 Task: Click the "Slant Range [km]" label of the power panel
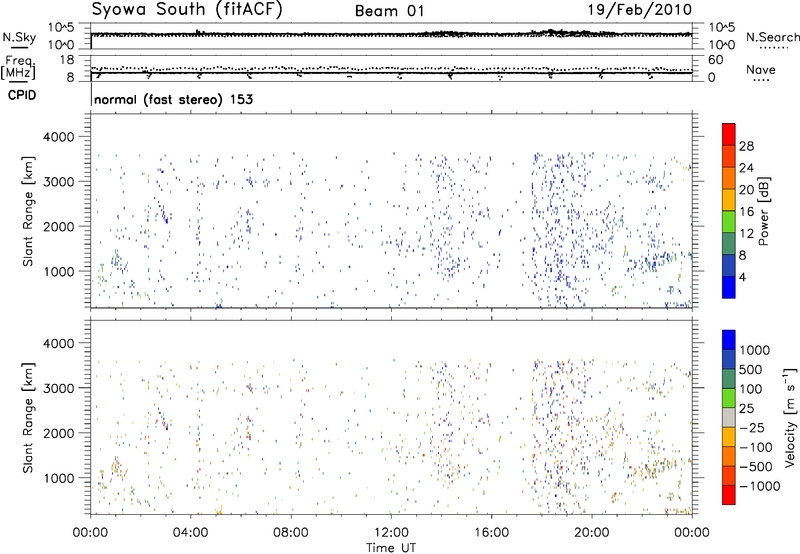pos(28,211)
